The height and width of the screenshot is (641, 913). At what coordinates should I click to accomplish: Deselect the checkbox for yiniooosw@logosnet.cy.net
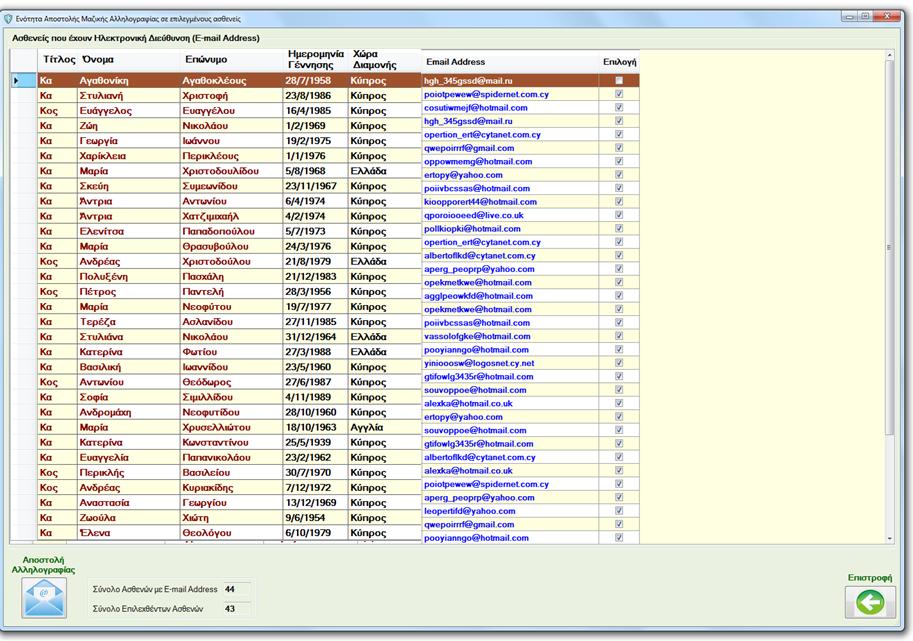(x=619, y=363)
